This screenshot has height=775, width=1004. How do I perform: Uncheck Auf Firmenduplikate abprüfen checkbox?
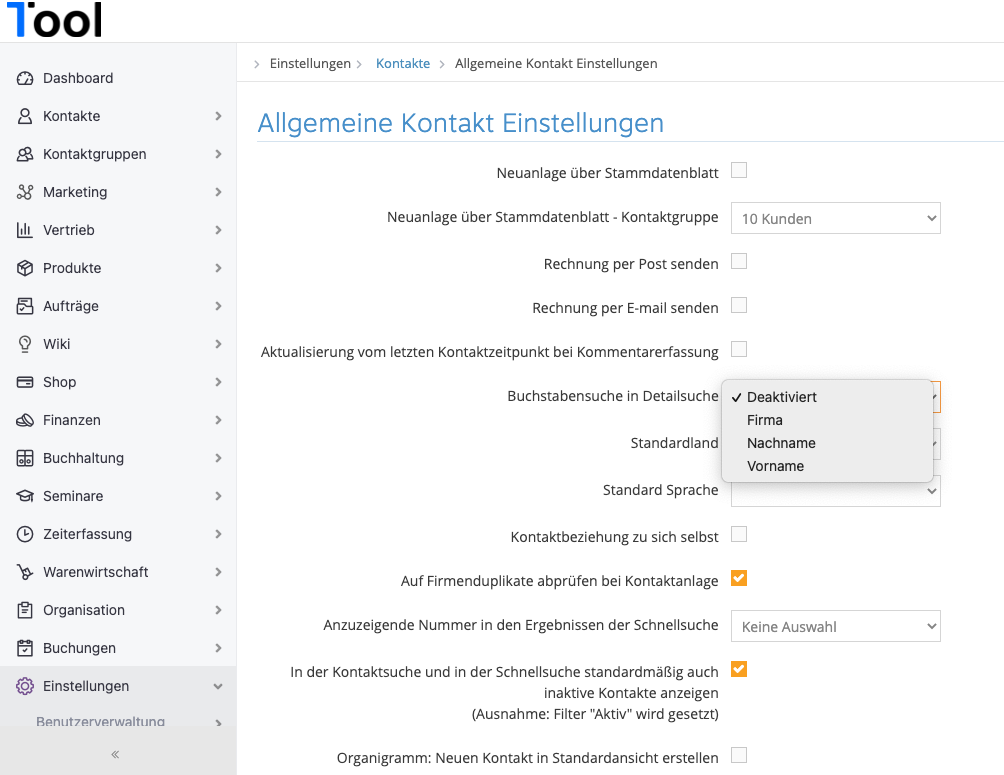739,578
